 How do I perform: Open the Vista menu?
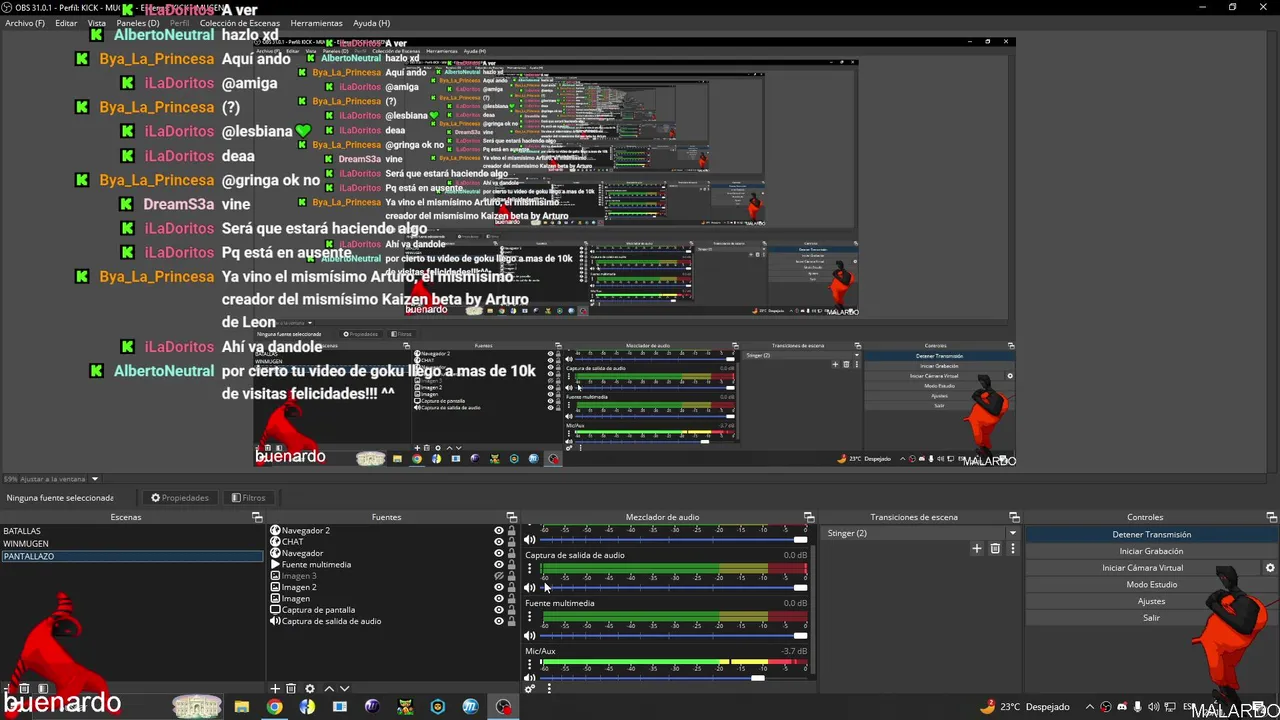coord(97,23)
